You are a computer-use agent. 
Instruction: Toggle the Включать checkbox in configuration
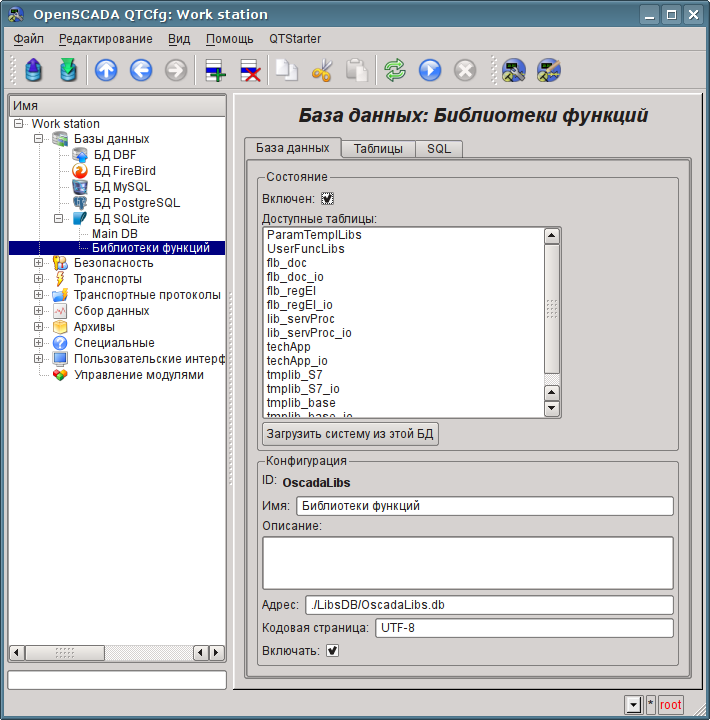pyautogui.click(x=333, y=651)
